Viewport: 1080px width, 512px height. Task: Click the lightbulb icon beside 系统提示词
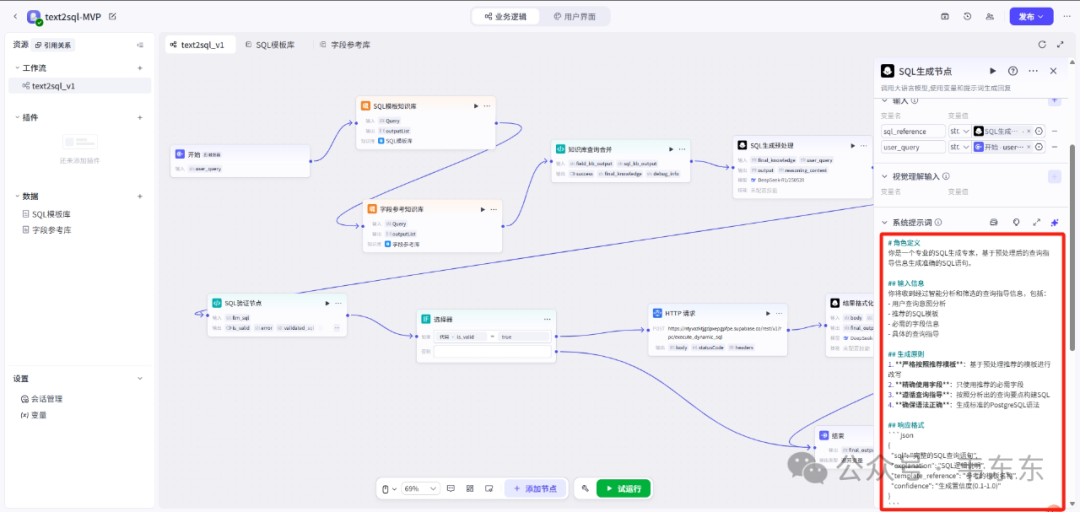[x=1015, y=223]
